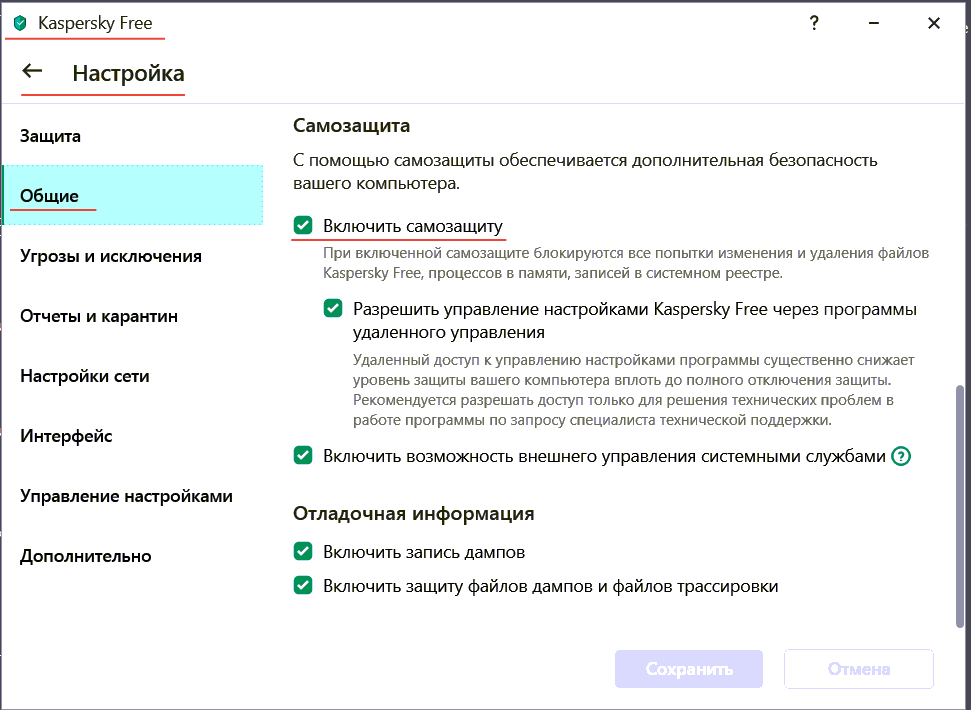The image size is (971, 710).
Task: Click the Kaspersky shield logo icon
Action: [20, 24]
